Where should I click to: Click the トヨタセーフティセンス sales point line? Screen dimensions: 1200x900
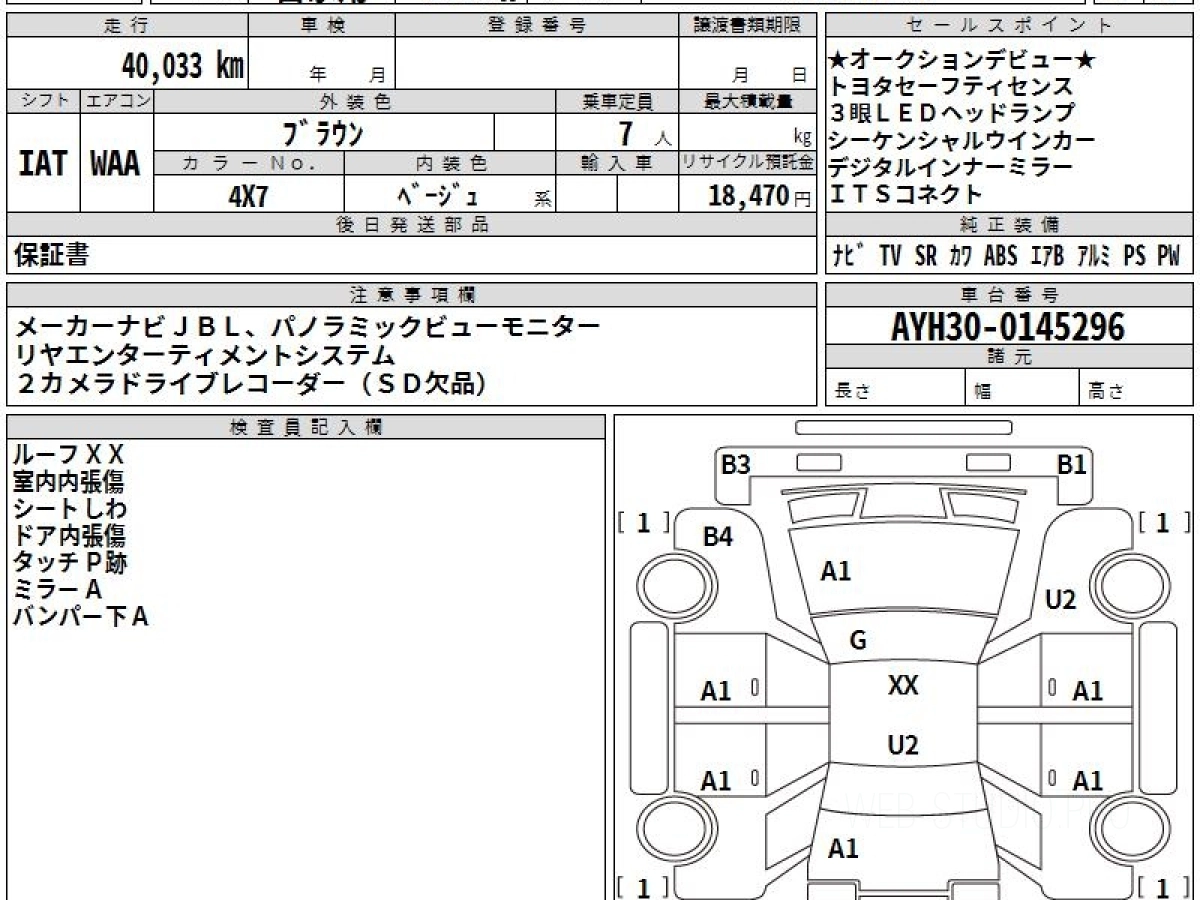point(951,87)
